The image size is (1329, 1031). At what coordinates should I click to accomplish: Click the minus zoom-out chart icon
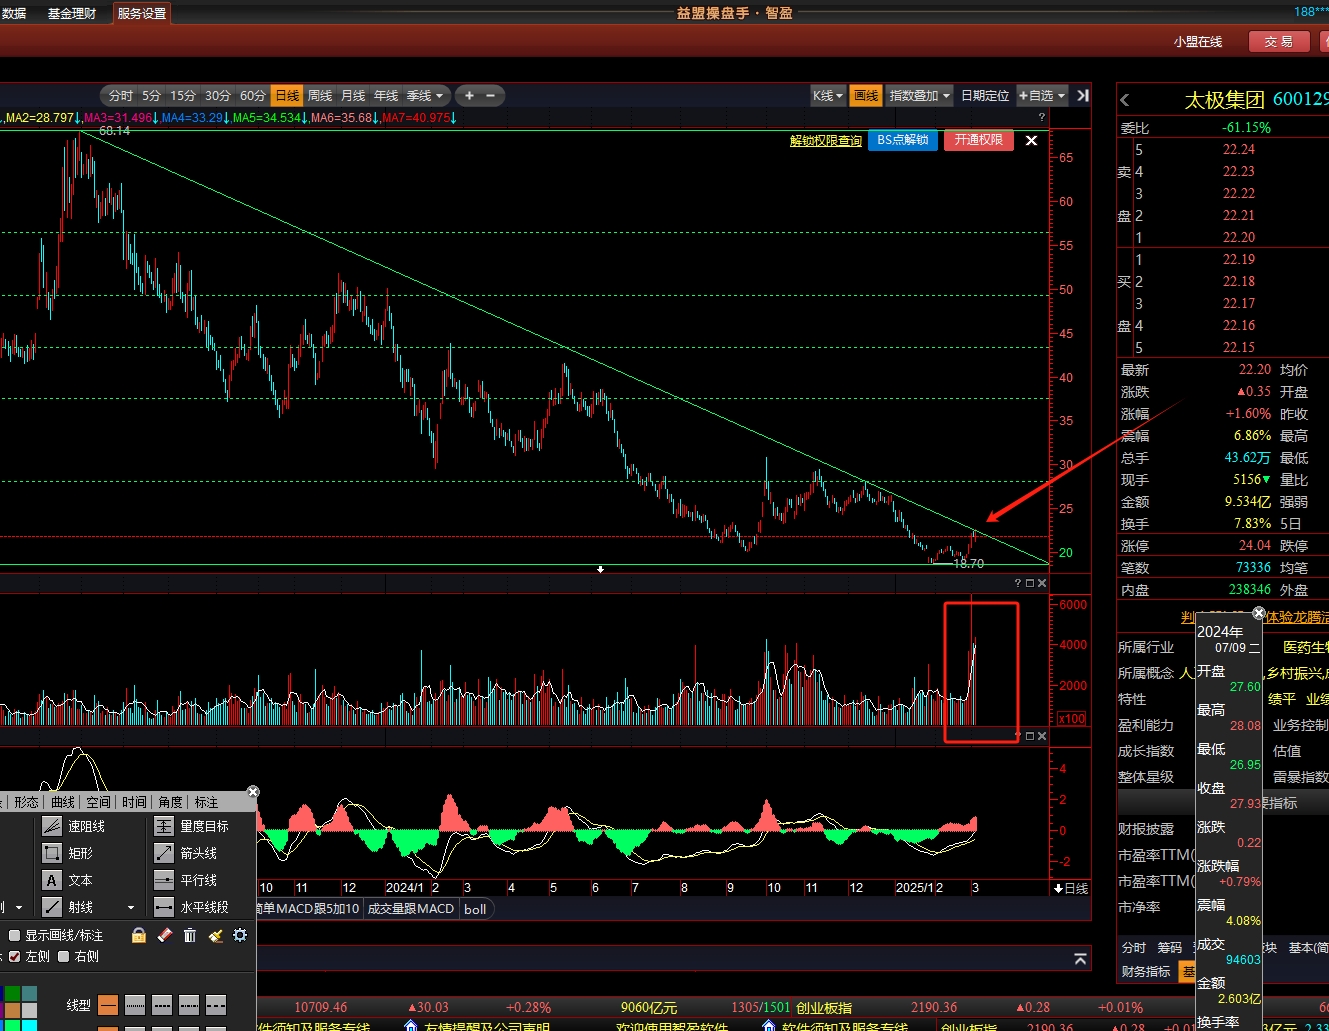point(490,96)
